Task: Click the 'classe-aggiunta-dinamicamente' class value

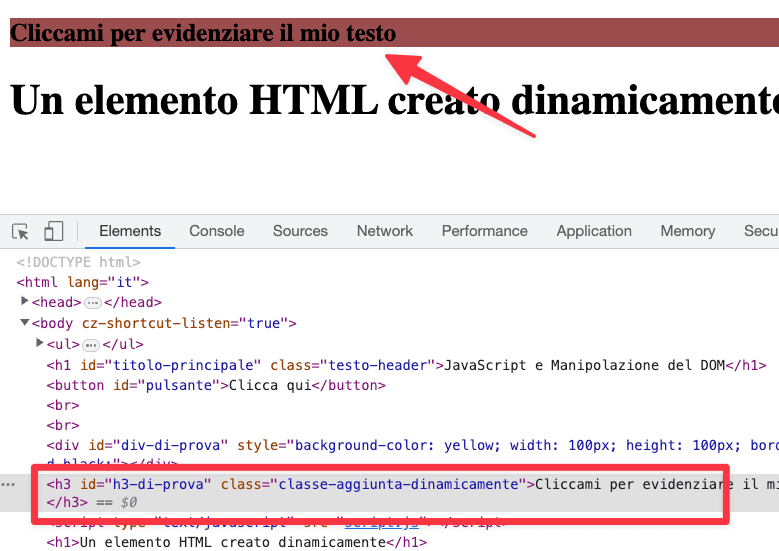Action: [x=398, y=484]
